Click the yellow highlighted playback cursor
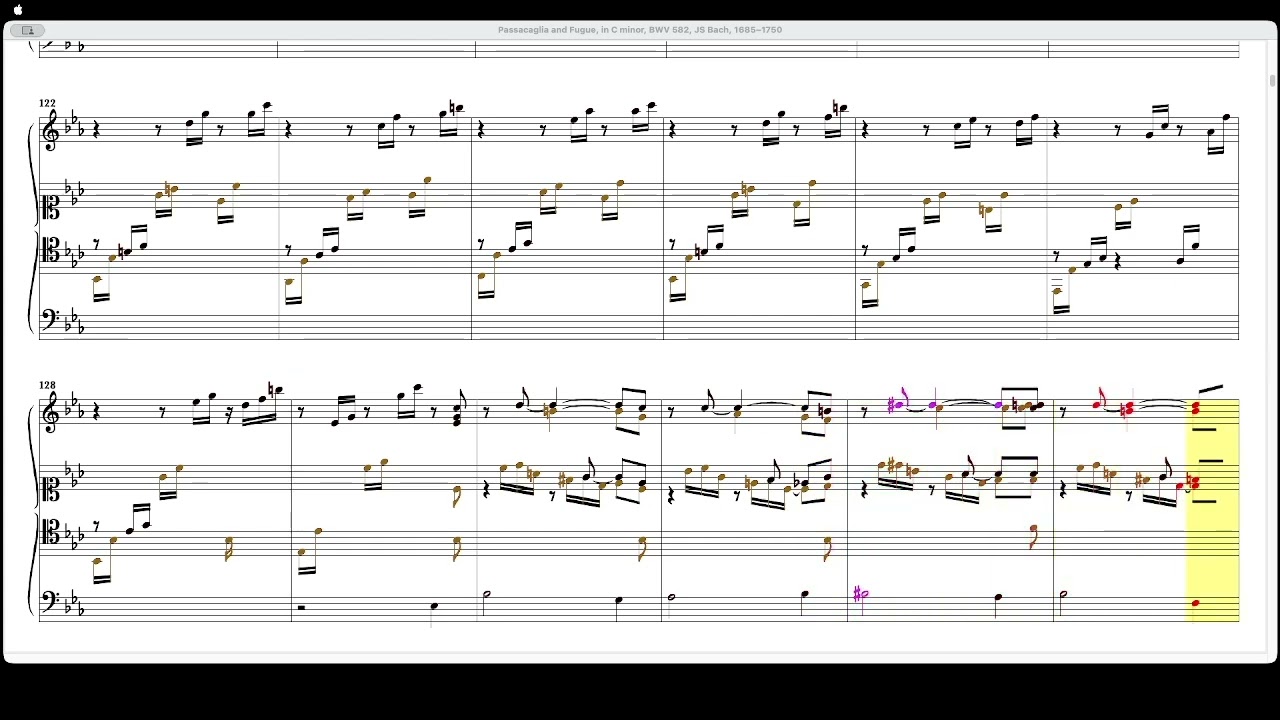The width and height of the screenshot is (1280, 720). (1212, 510)
